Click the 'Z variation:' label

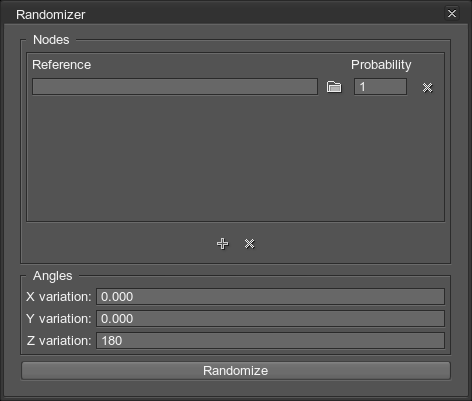click(59, 341)
